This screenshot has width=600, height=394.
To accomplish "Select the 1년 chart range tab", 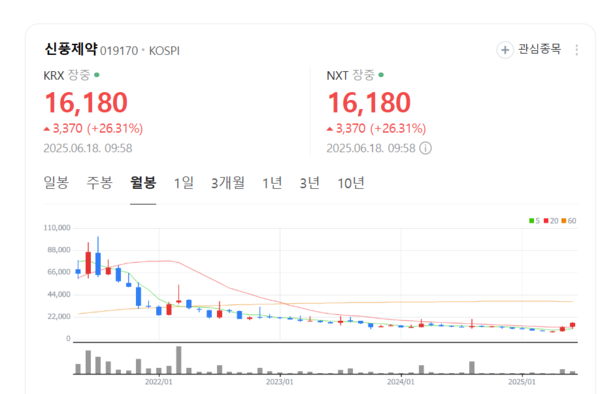I will (x=272, y=183).
